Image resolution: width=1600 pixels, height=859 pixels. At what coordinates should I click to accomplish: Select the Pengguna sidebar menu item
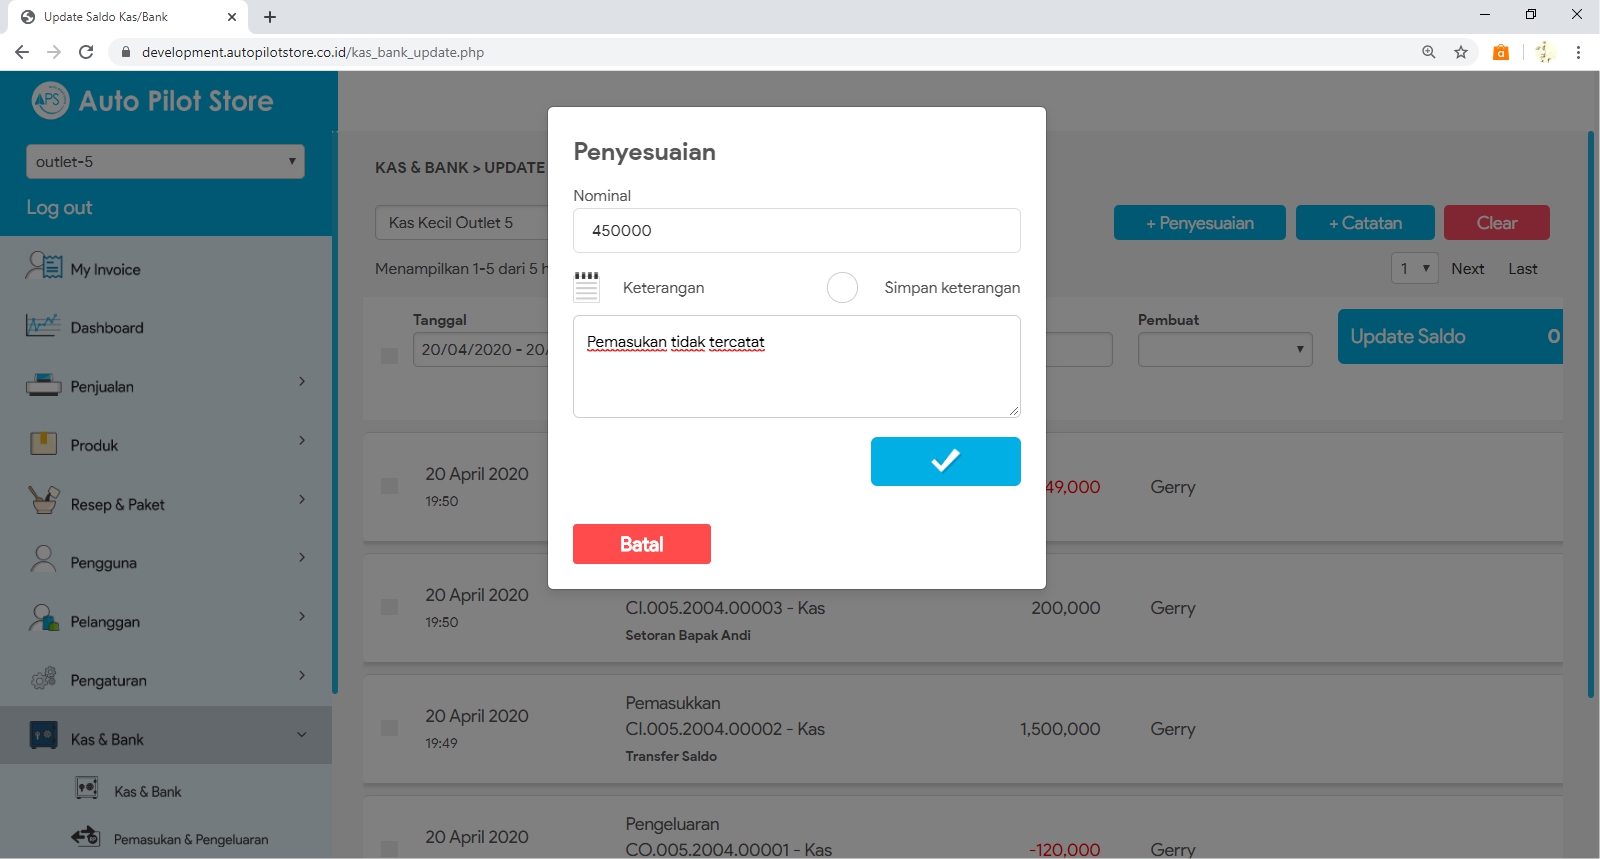coord(103,563)
